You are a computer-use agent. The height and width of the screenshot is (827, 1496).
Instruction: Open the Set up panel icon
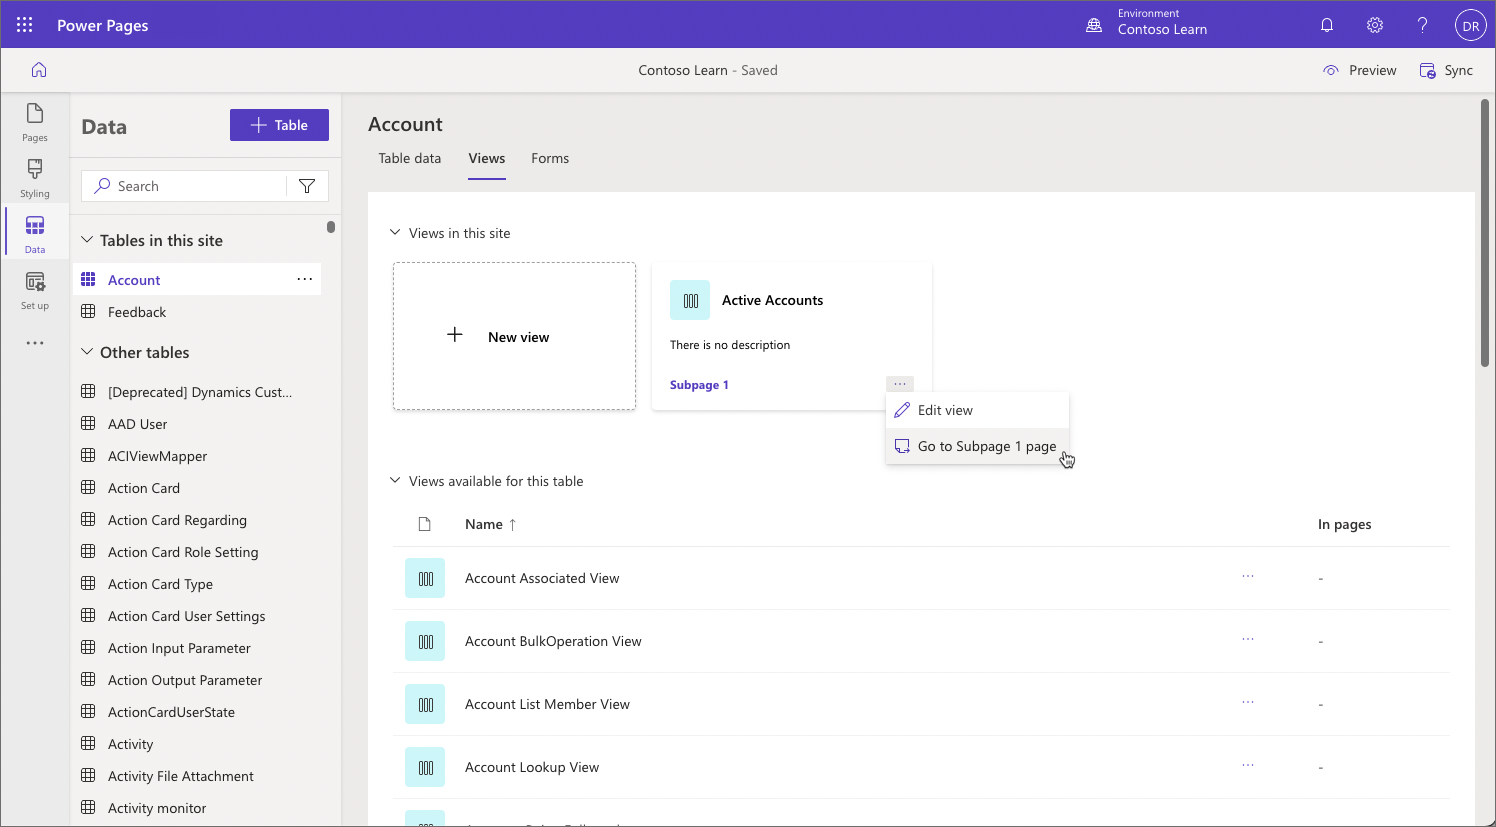coord(34,288)
